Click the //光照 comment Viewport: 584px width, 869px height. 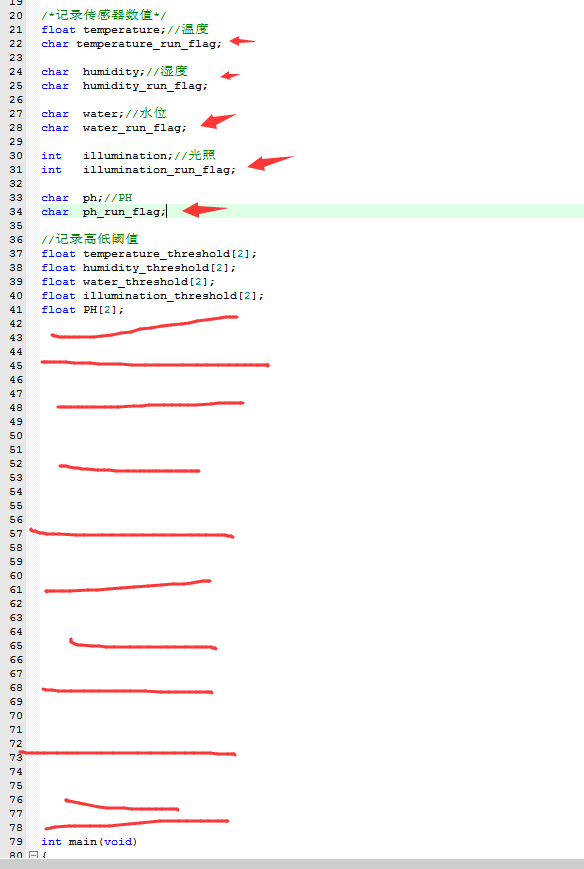[x=194, y=155]
